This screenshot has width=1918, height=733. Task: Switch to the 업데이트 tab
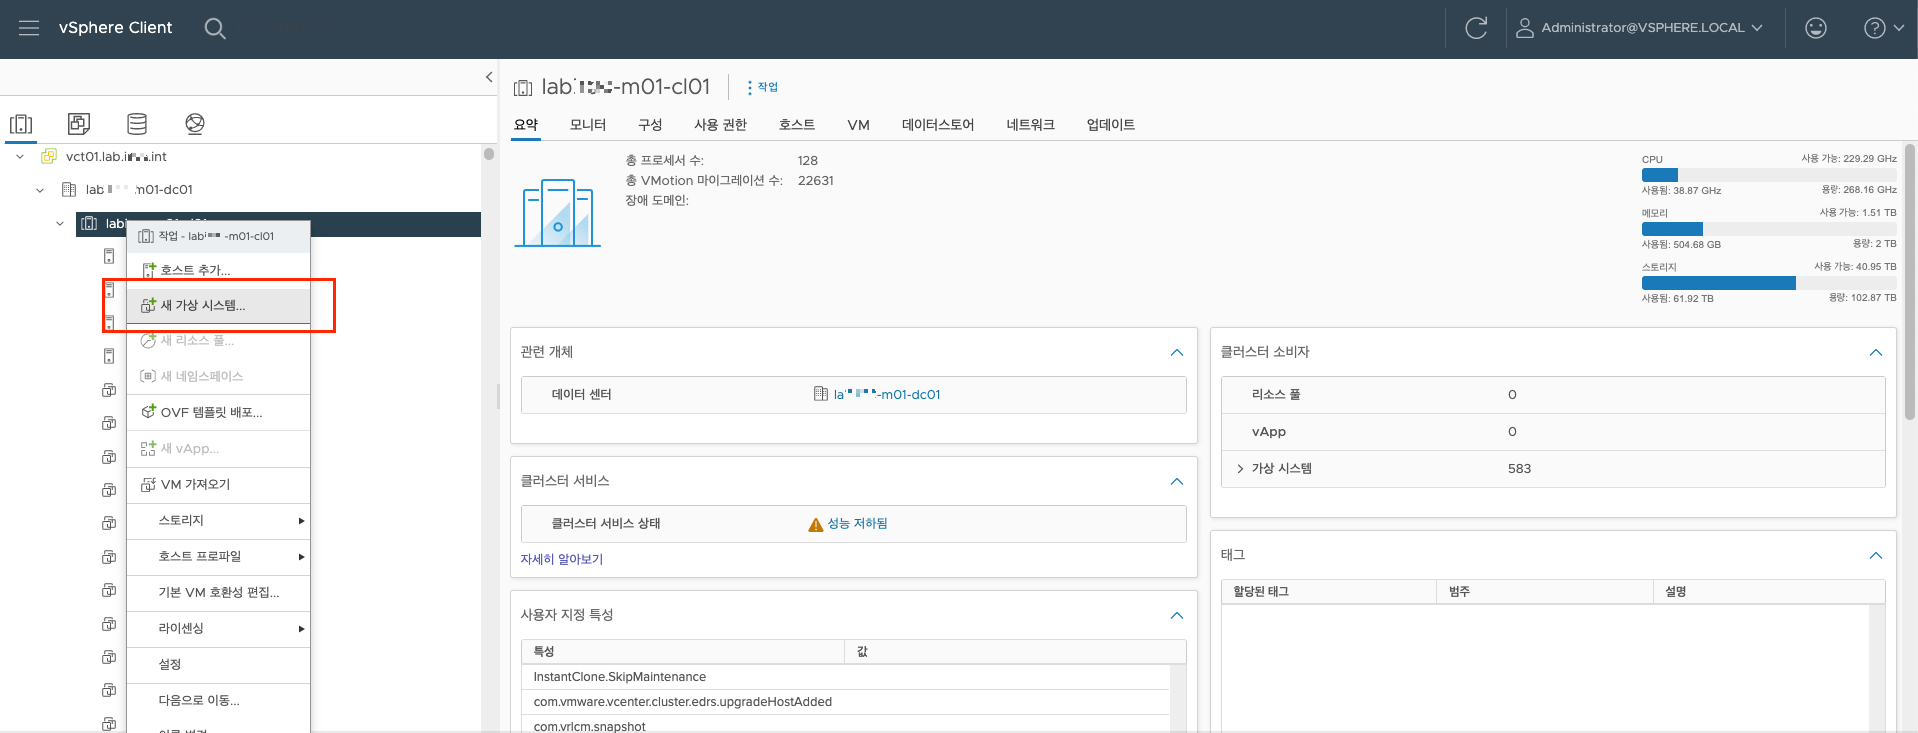click(x=1111, y=125)
